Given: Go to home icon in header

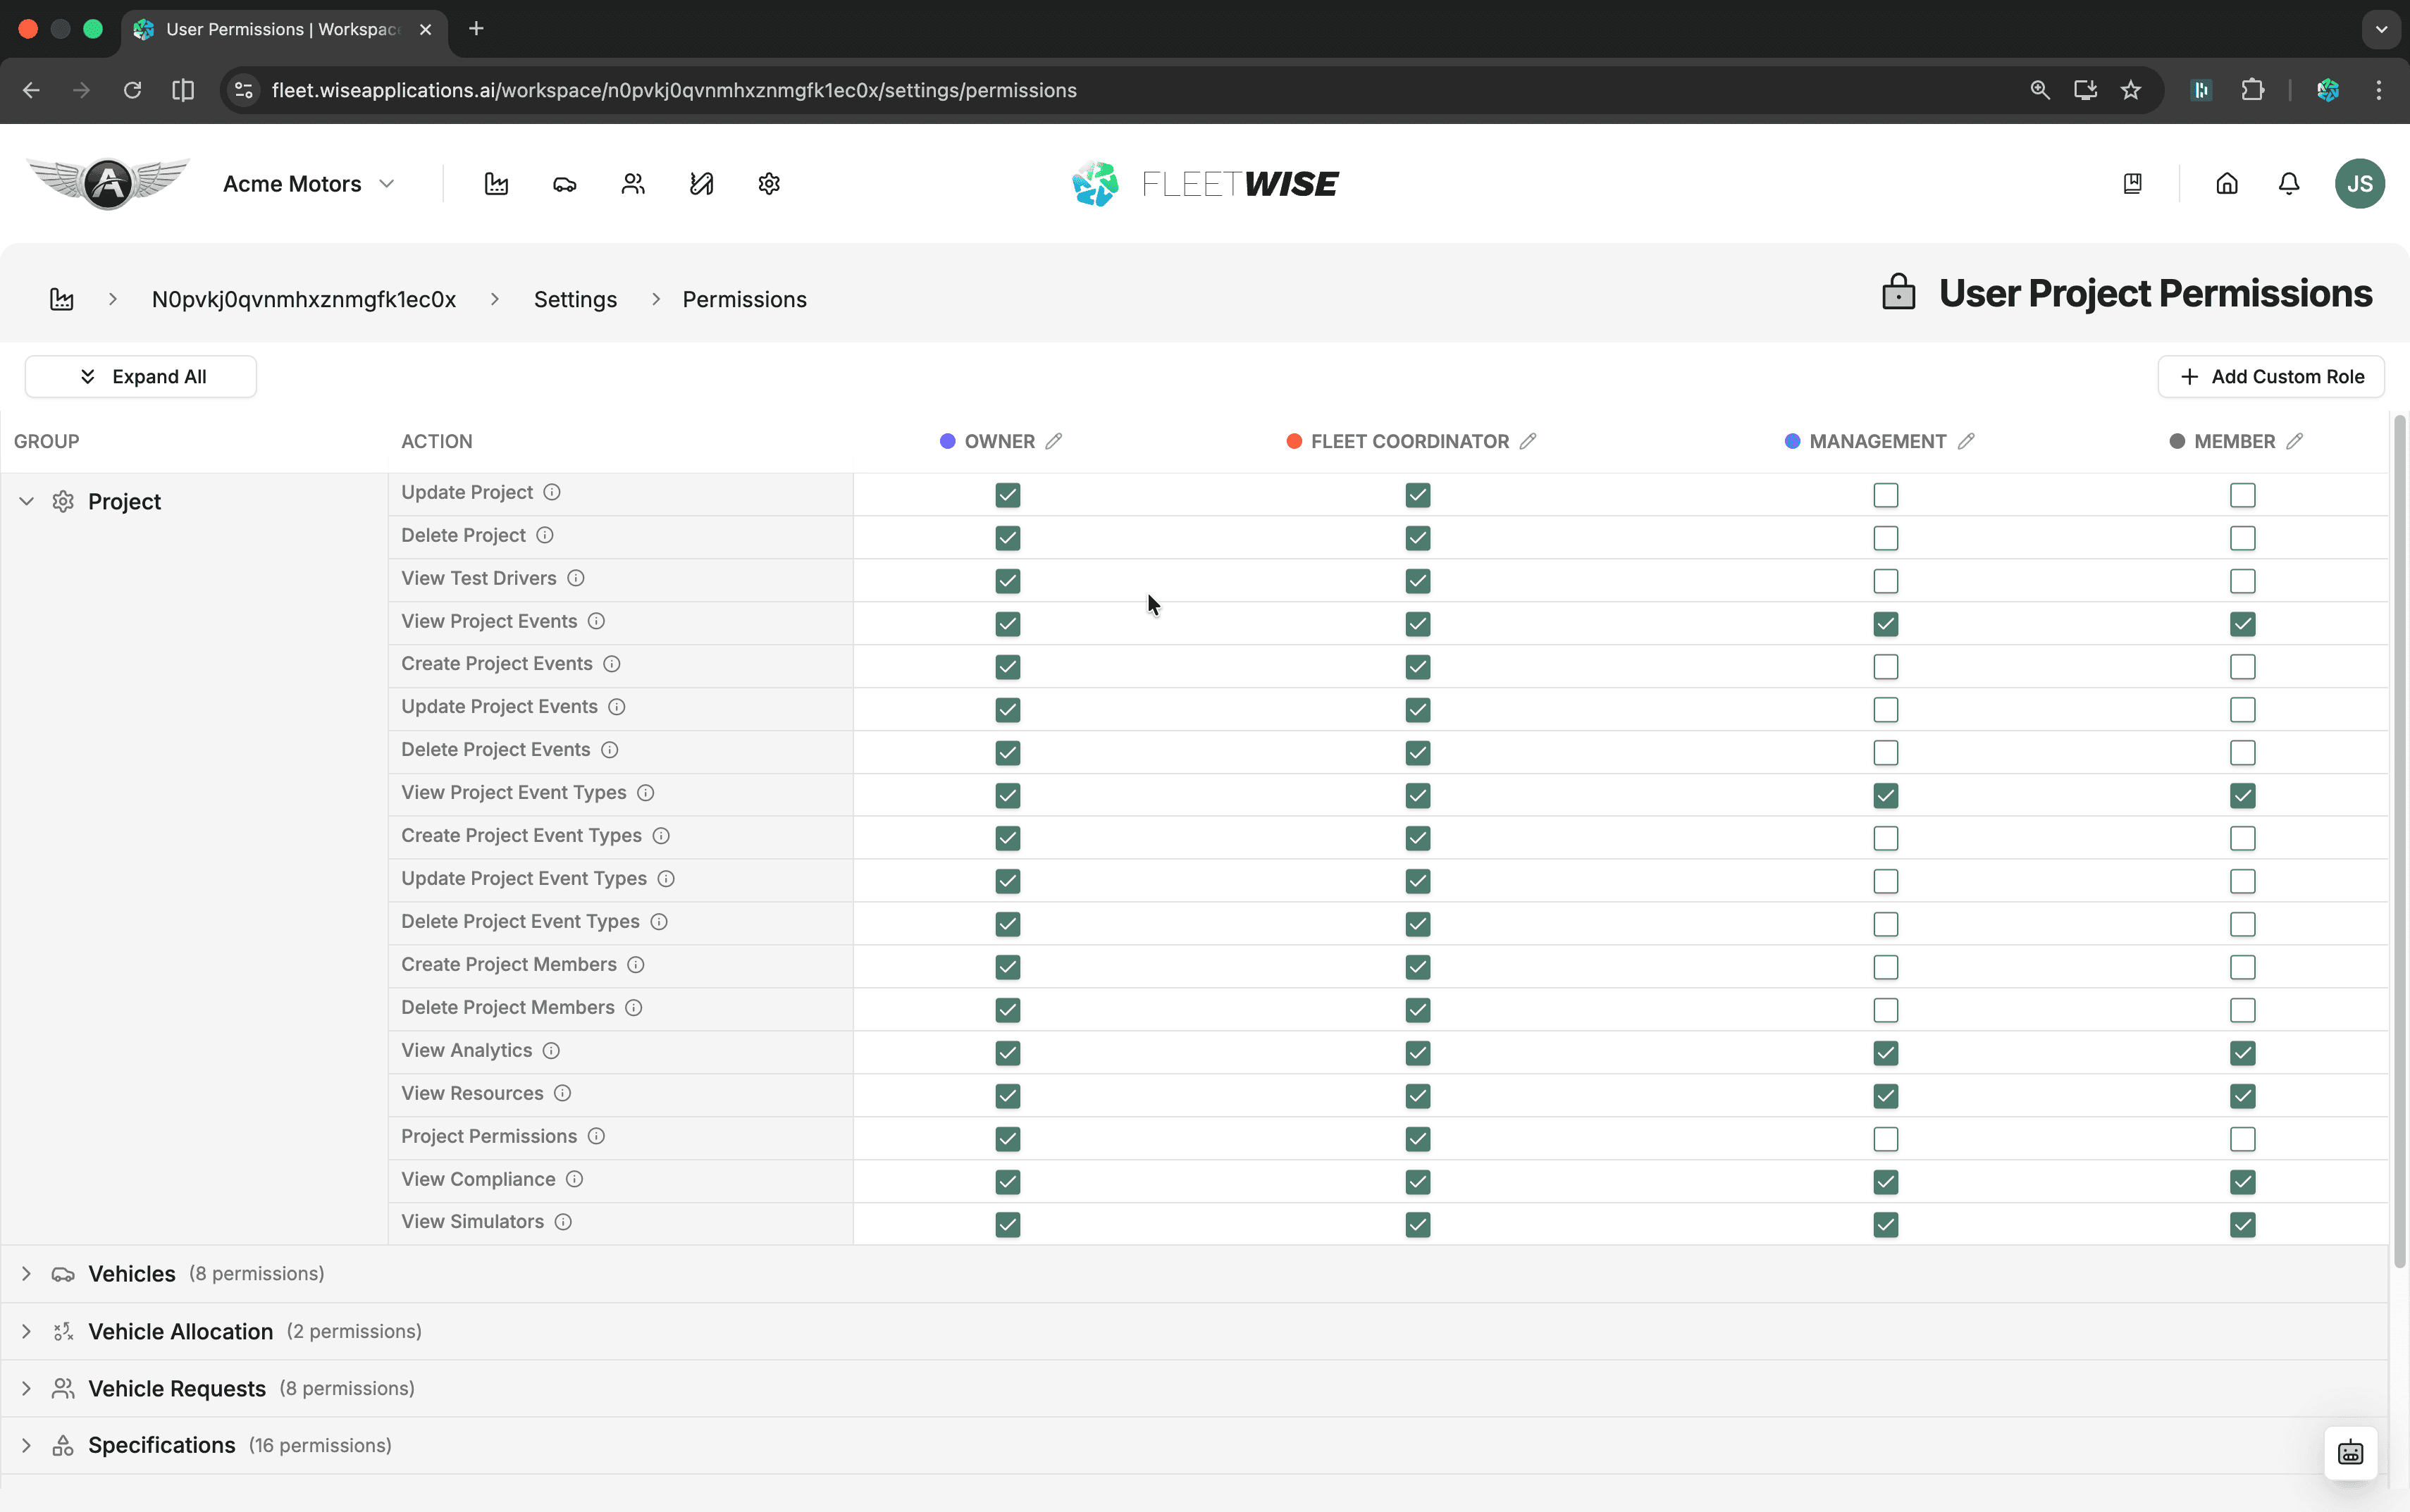Looking at the screenshot, I should [x=2227, y=184].
